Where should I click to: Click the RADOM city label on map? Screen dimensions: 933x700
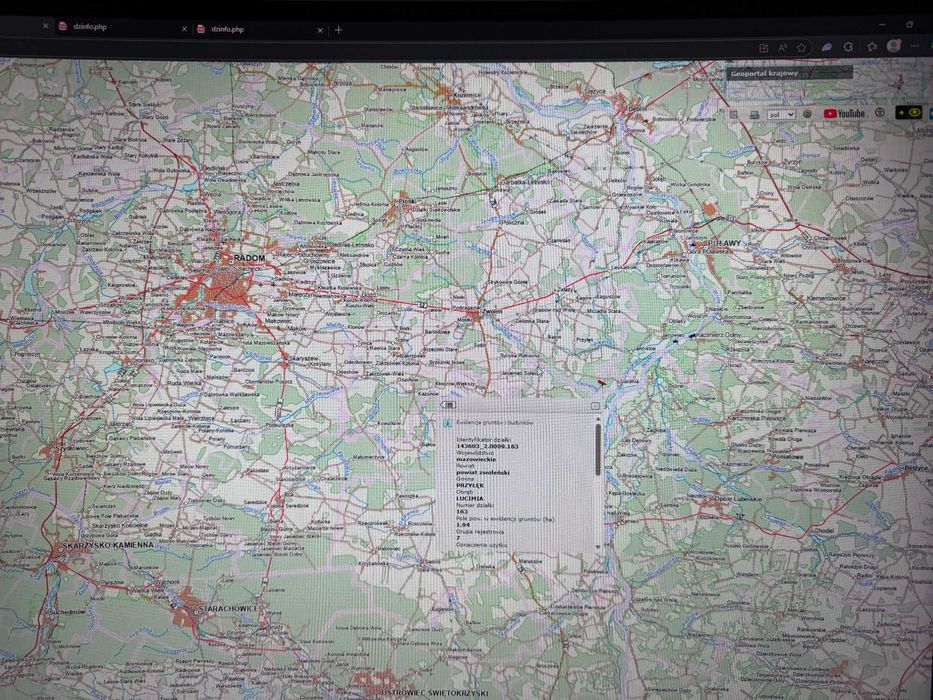tap(249, 258)
